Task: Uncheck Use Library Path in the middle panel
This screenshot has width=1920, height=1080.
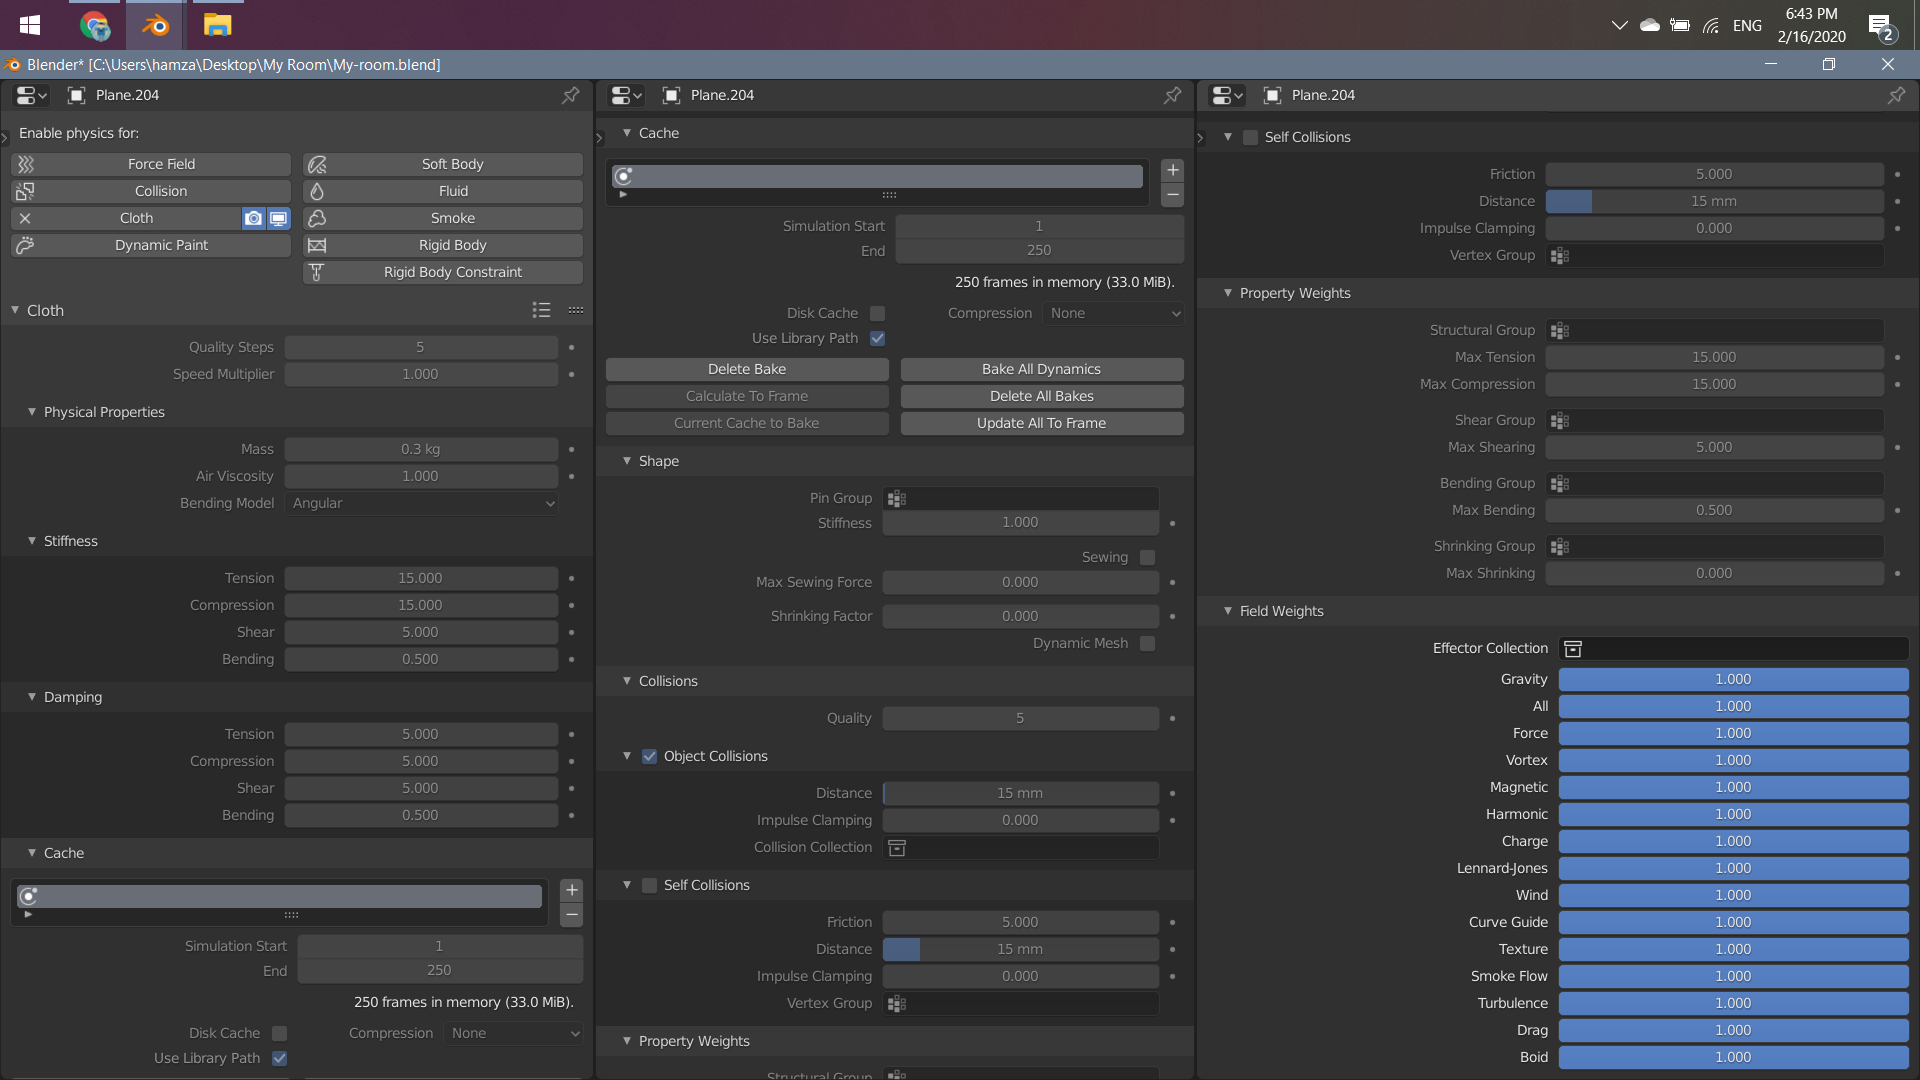Action: click(x=877, y=338)
